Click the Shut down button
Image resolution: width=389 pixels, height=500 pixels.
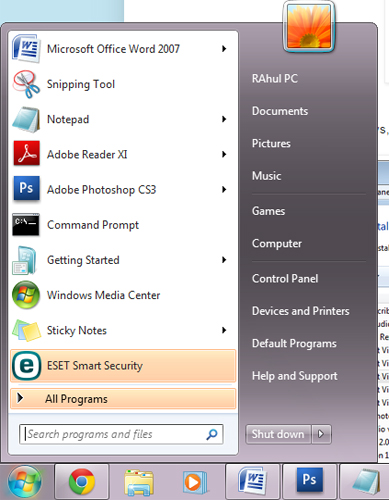[x=278, y=434]
